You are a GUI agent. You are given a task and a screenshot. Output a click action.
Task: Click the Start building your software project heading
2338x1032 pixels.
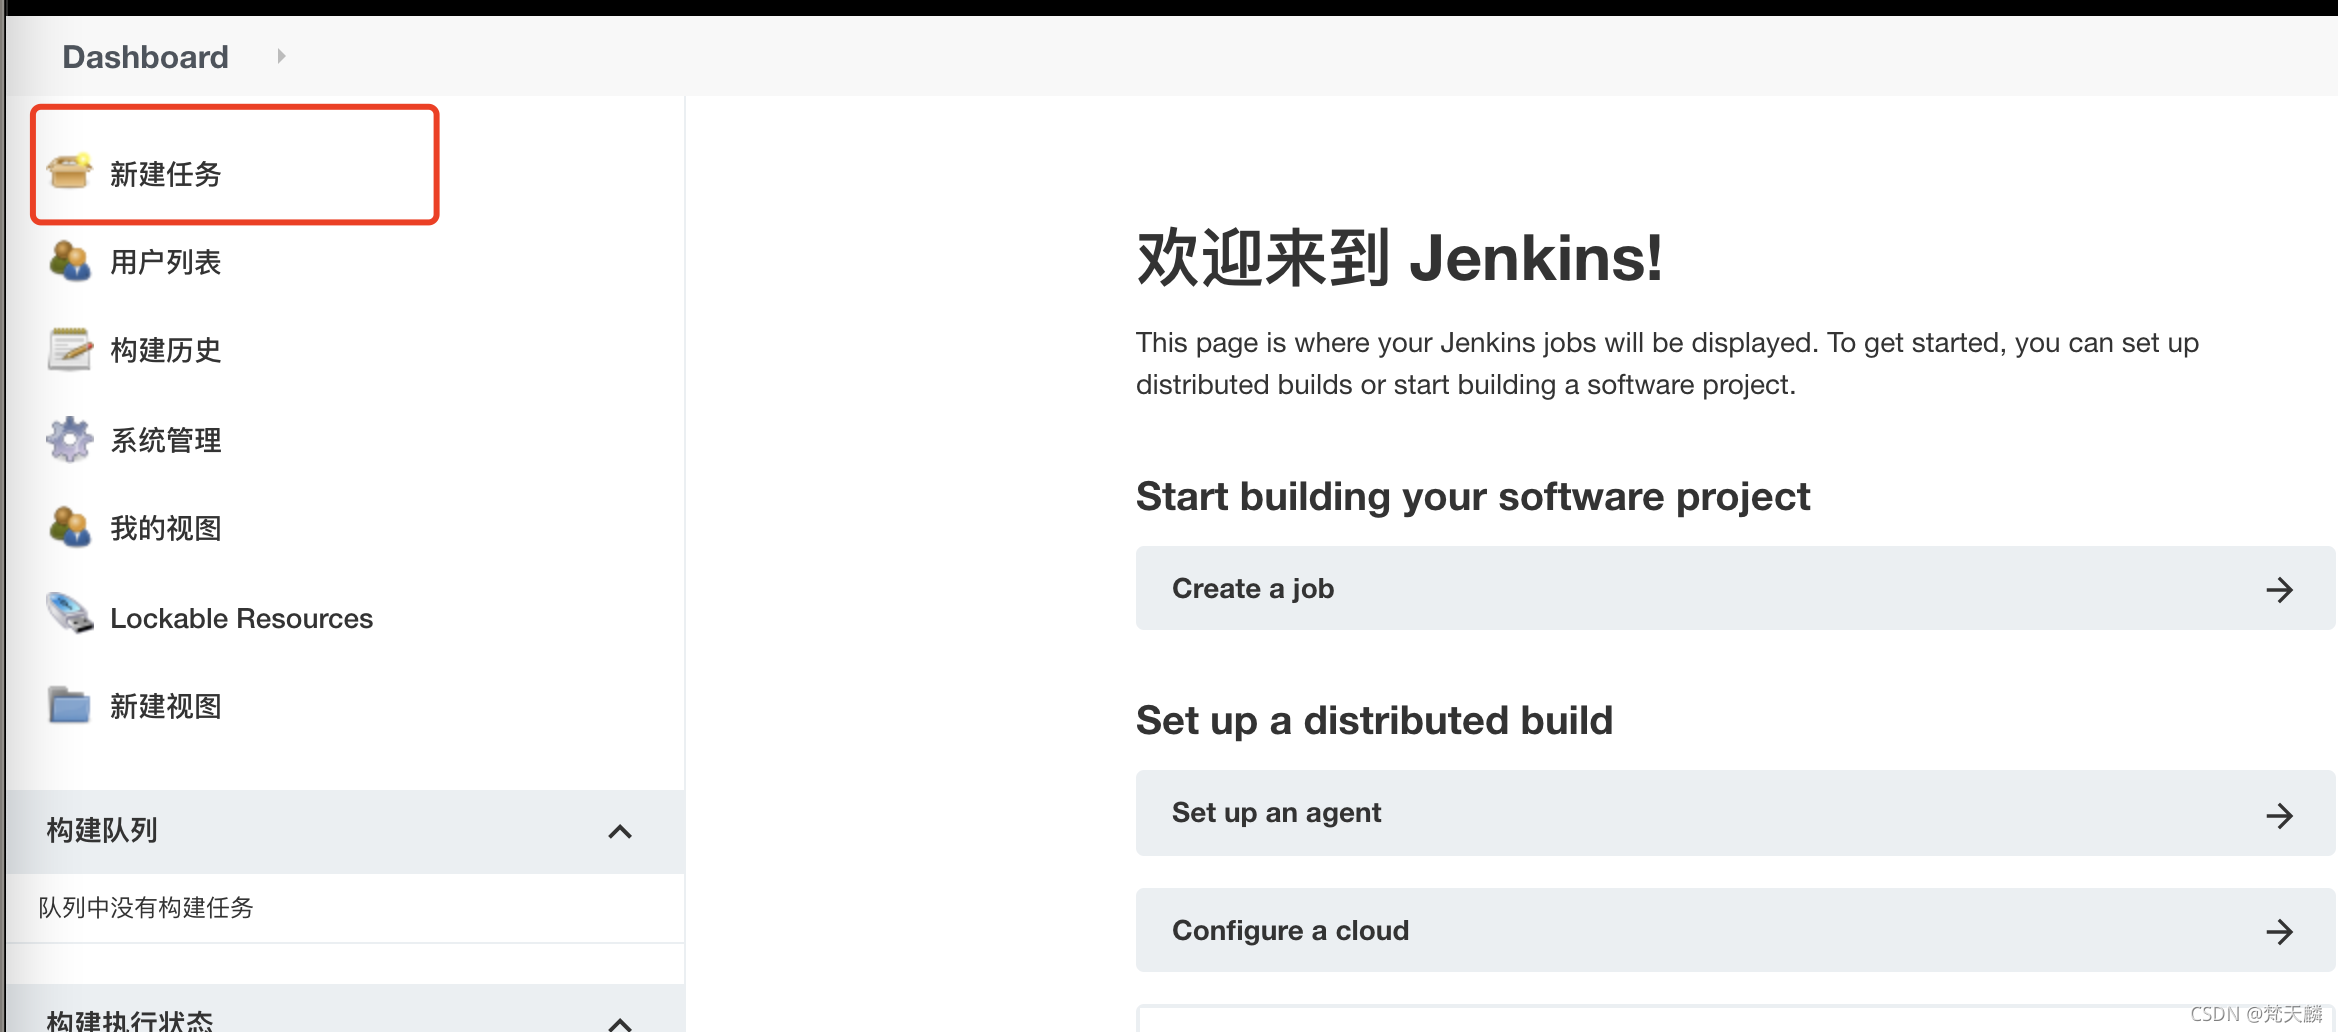pos(1473,497)
